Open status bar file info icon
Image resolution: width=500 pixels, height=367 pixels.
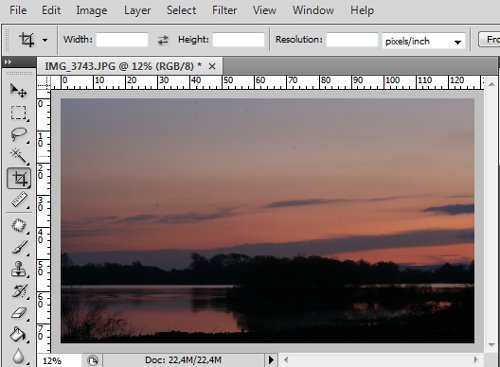click(93, 360)
